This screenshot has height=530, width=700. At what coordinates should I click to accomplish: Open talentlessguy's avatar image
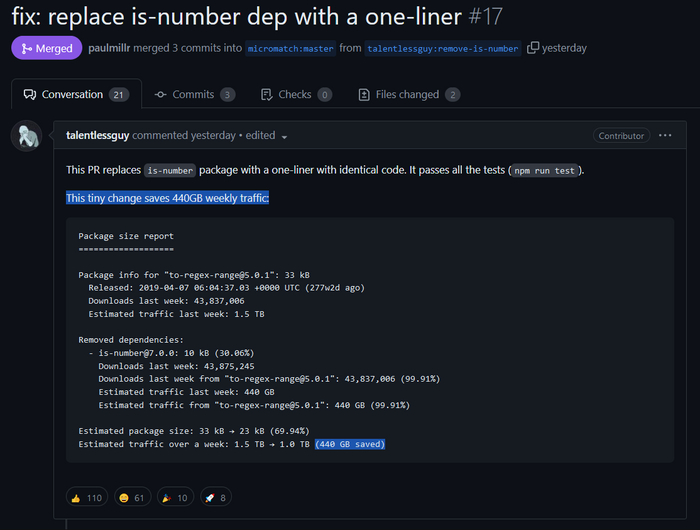tap(27, 136)
